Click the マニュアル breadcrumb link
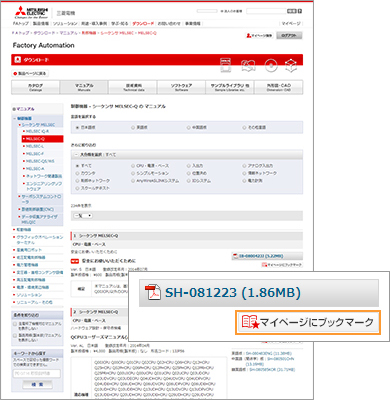This screenshot has width=390, height=400. pyautogui.click(x=68, y=33)
